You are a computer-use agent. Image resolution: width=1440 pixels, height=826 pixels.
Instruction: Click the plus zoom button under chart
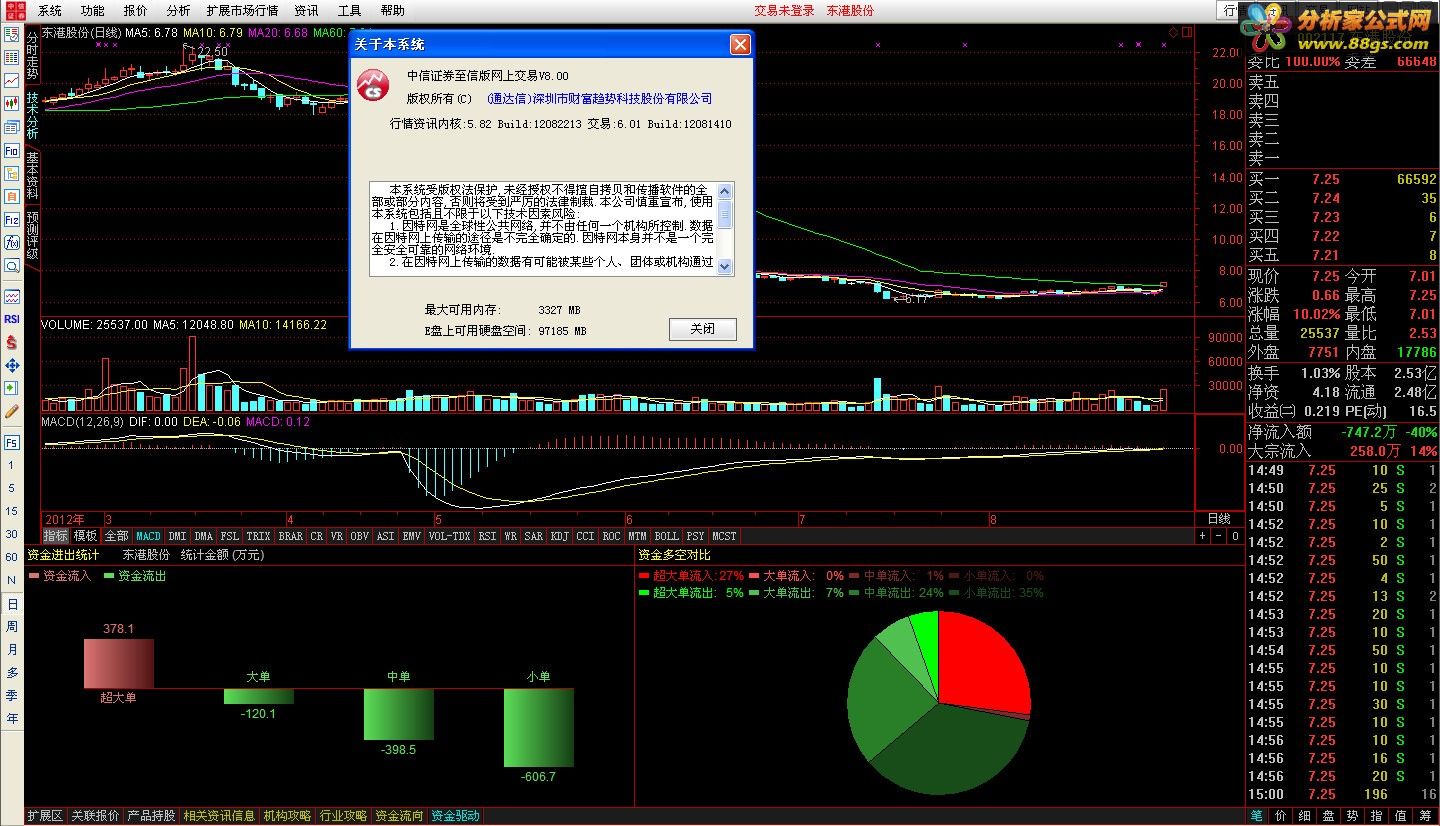point(1203,536)
